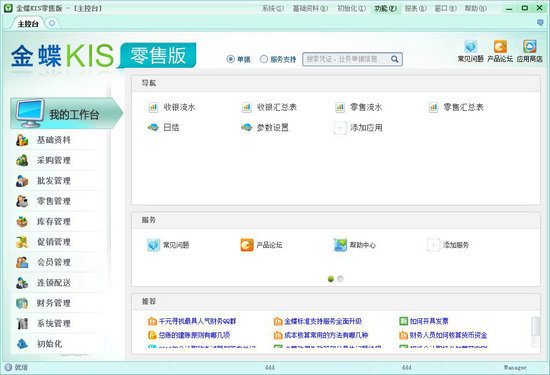This screenshot has width=550, height=375.
Task: Select the 单据 radio button
Action: pyautogui.click(x=230, y=59)
